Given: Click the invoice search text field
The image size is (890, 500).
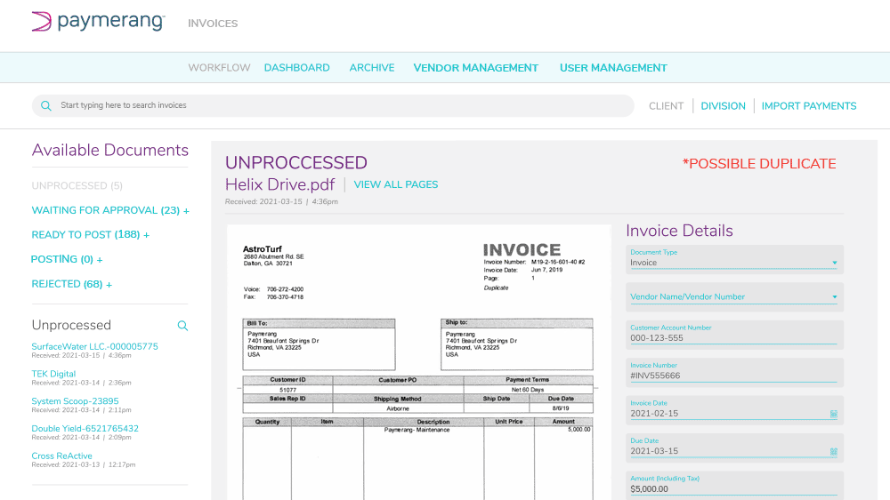Looking at the screenshot, I should click(x=333, y=106).
